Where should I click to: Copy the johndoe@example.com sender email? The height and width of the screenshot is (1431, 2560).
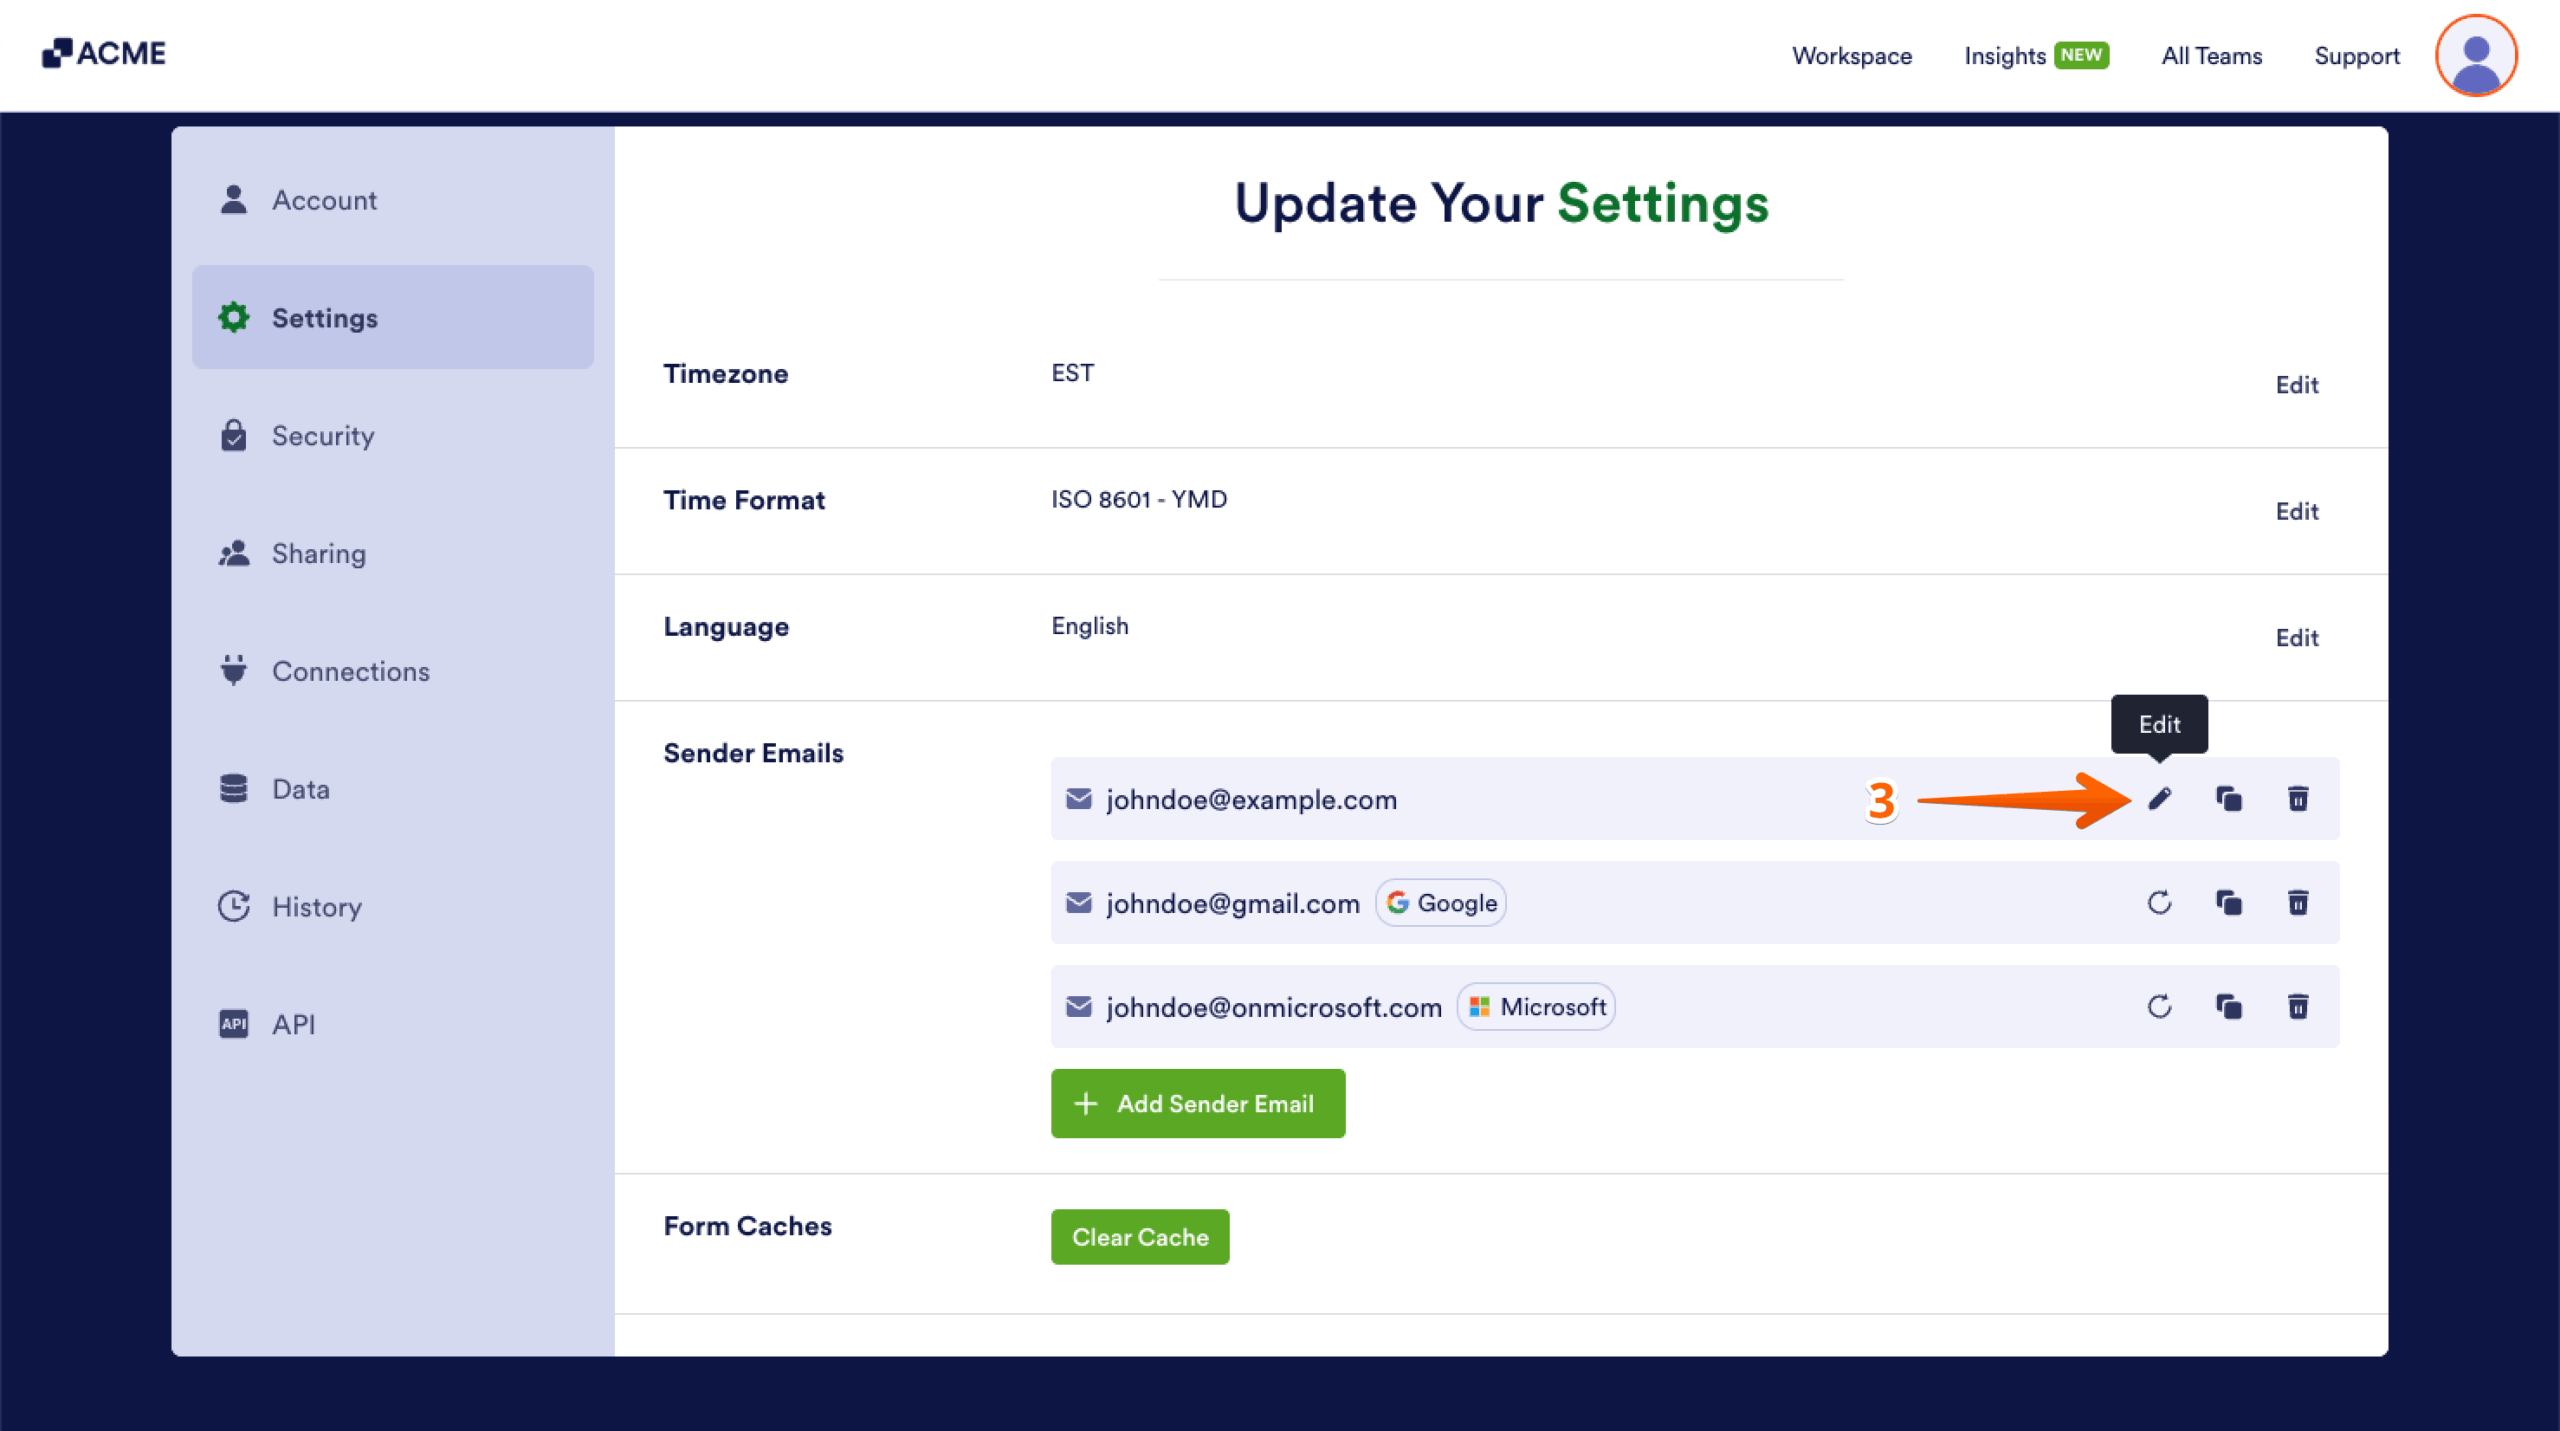[2228, 798]
